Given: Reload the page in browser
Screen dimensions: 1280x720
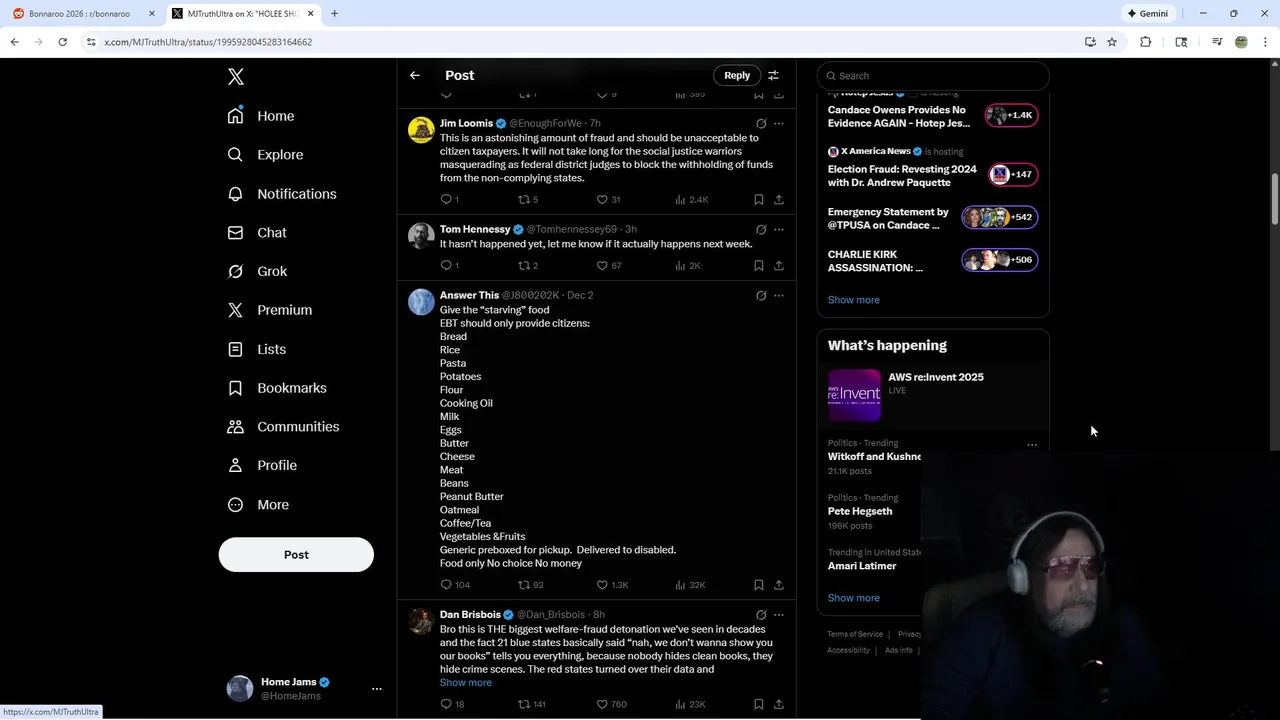Looking at the screenshot, I should tap(62, 42).
